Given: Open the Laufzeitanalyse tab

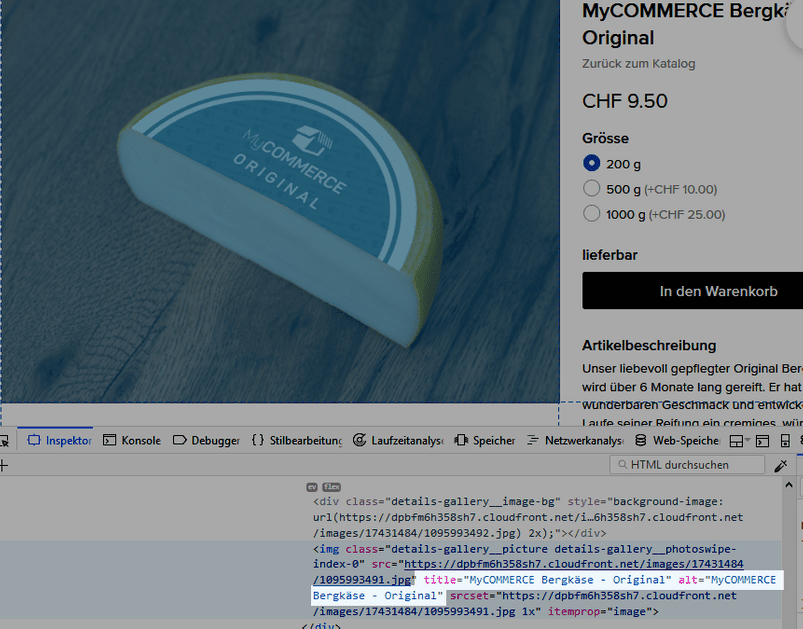Looking at the screenshot, I should click(x=398, y=440).
